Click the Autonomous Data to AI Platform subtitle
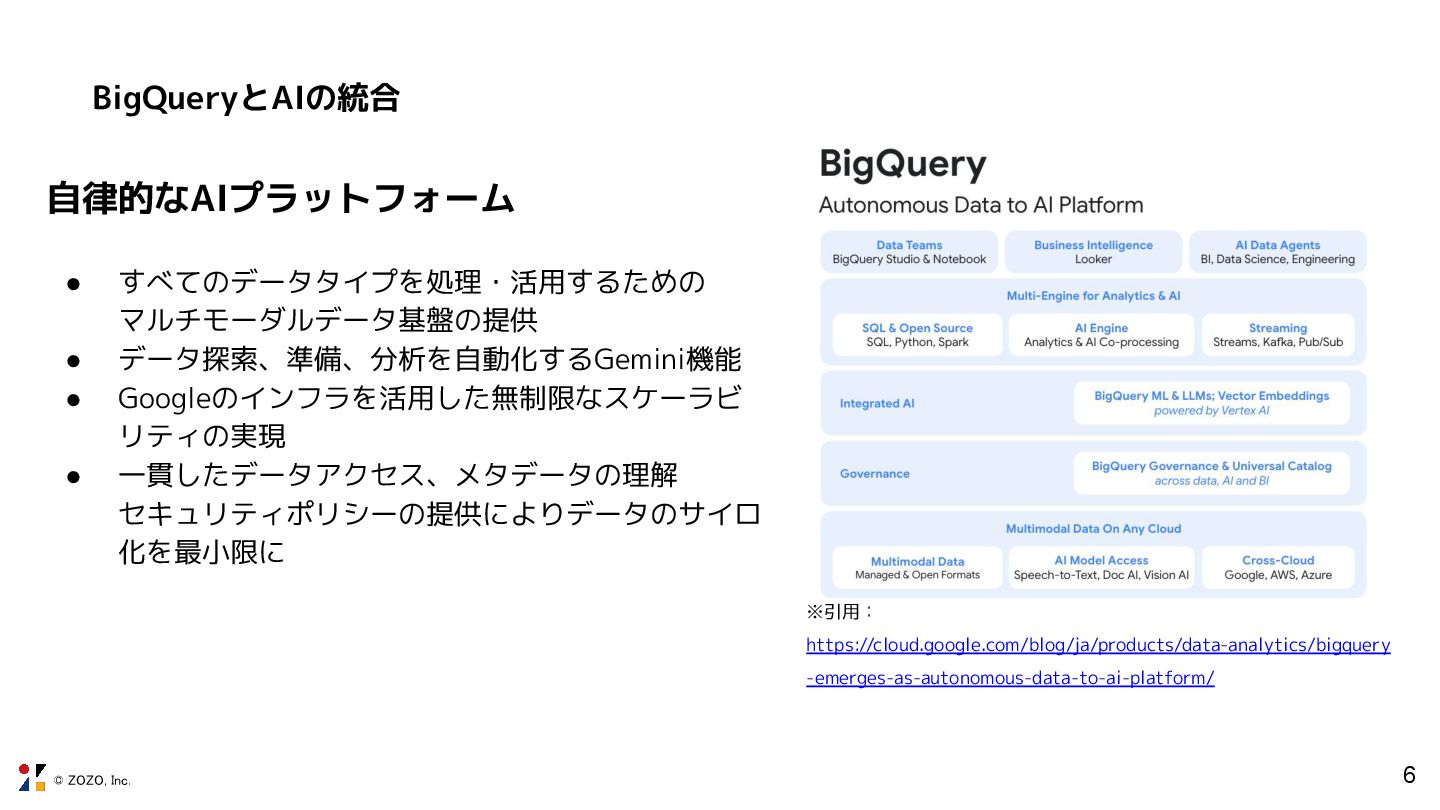This screenshot has width=1440, height=810. [981, 205]
